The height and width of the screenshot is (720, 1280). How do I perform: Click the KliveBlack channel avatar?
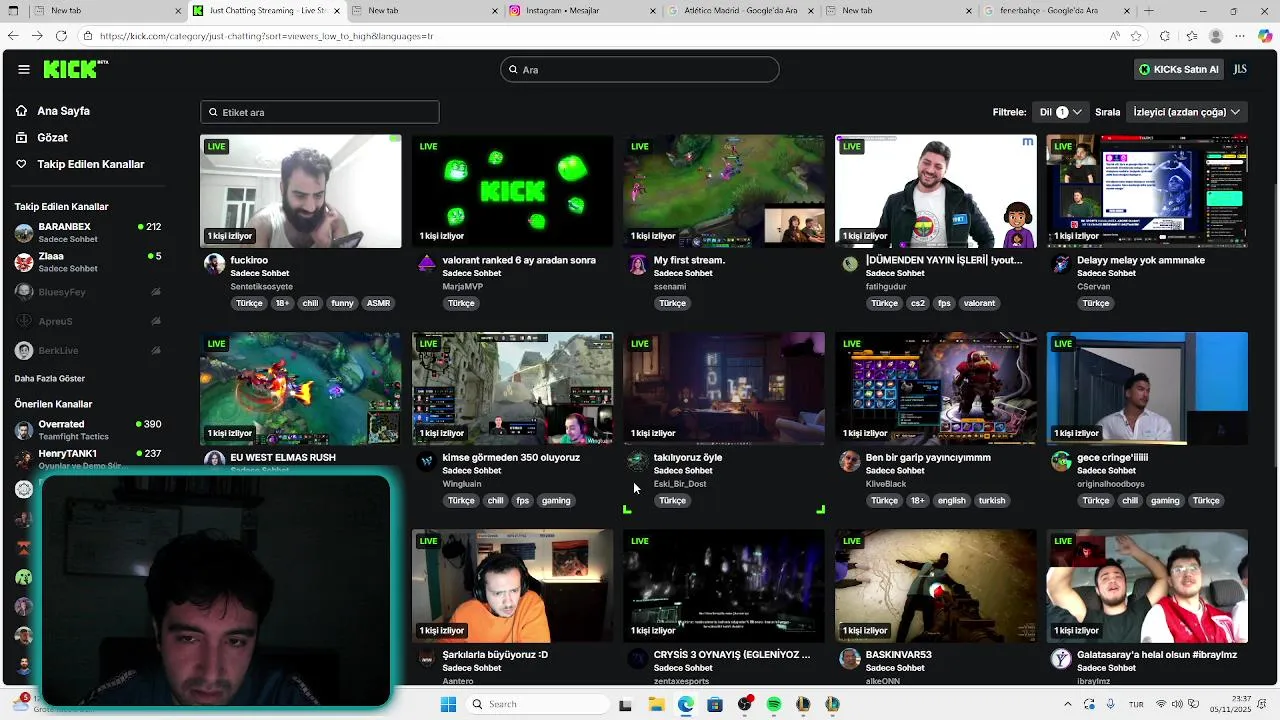850,461
